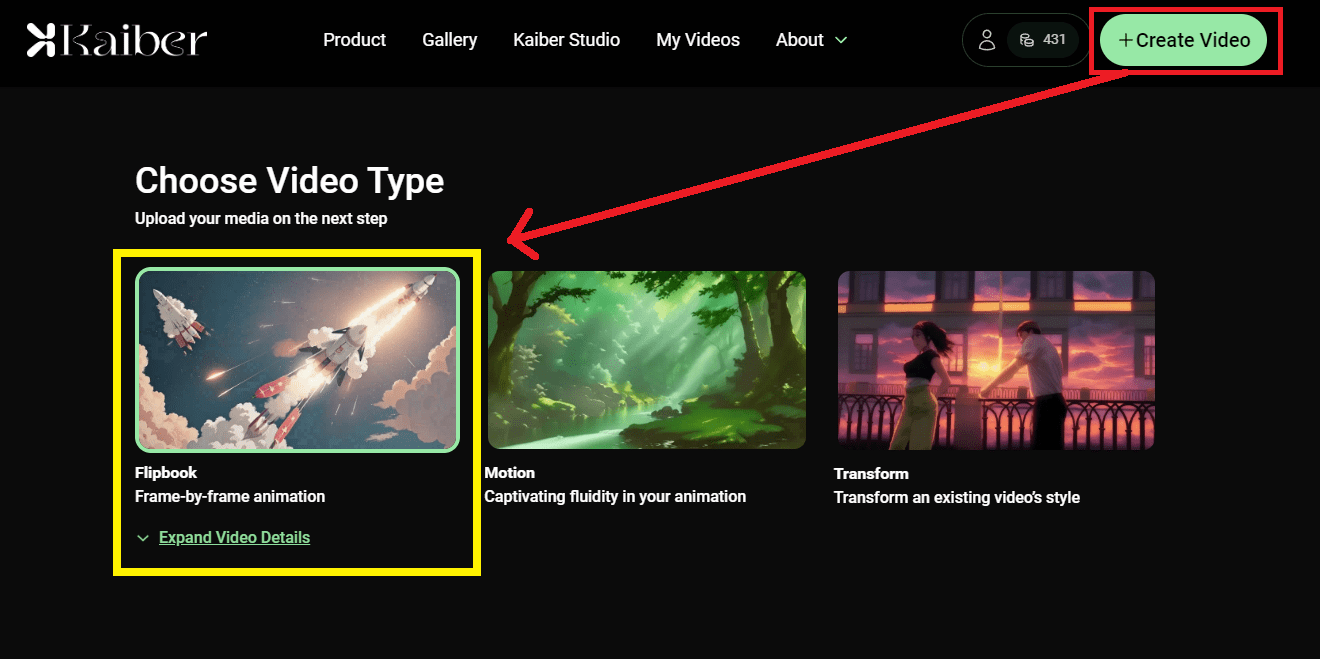Screen dimensions: 1320x659
Task: Expand the About dropdown chevron
Action: tap(841, 40)
